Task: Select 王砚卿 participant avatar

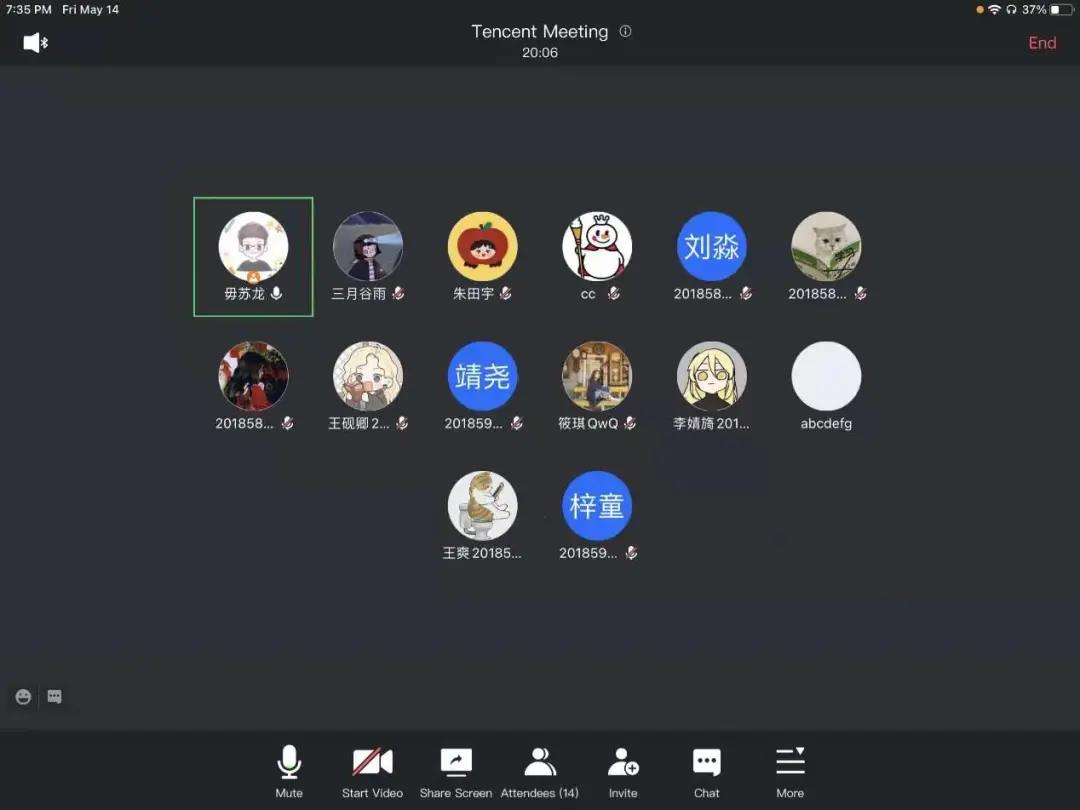Action: (x=368, y=376)
